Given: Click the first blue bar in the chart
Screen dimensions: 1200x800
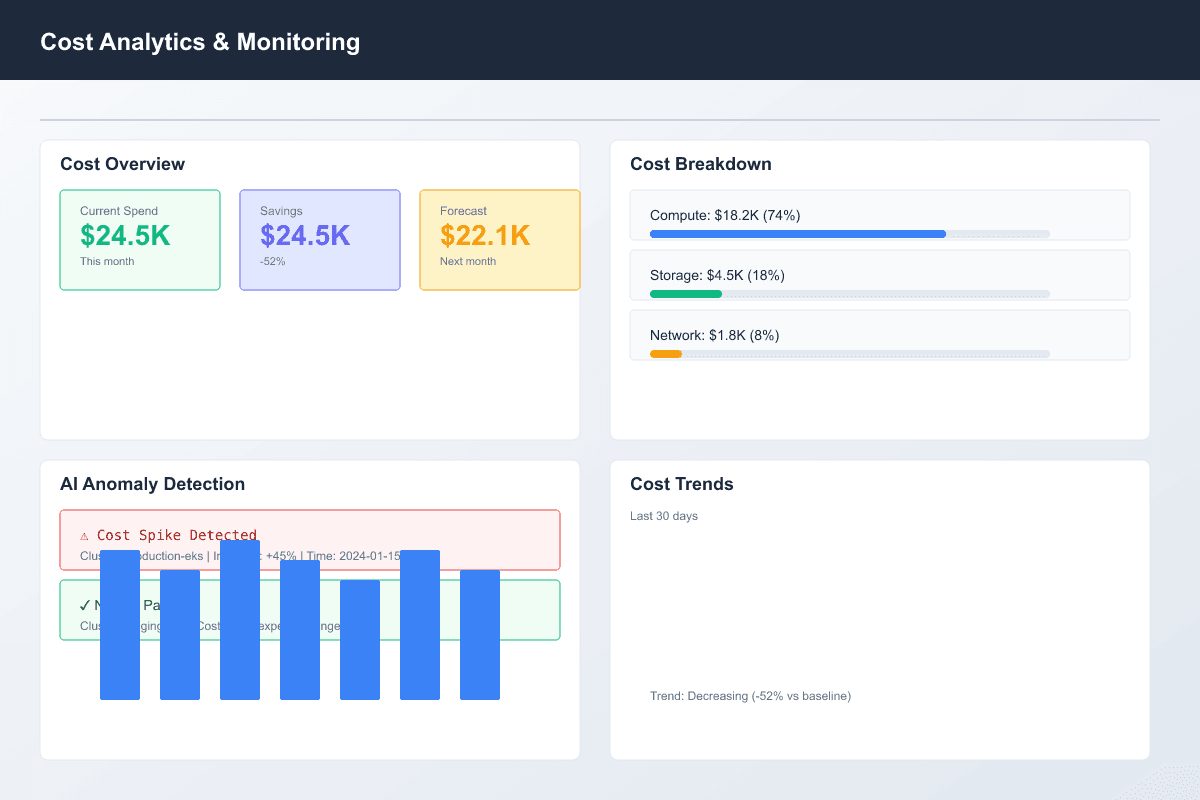Looking at the screenshot, I should point(120,625).
